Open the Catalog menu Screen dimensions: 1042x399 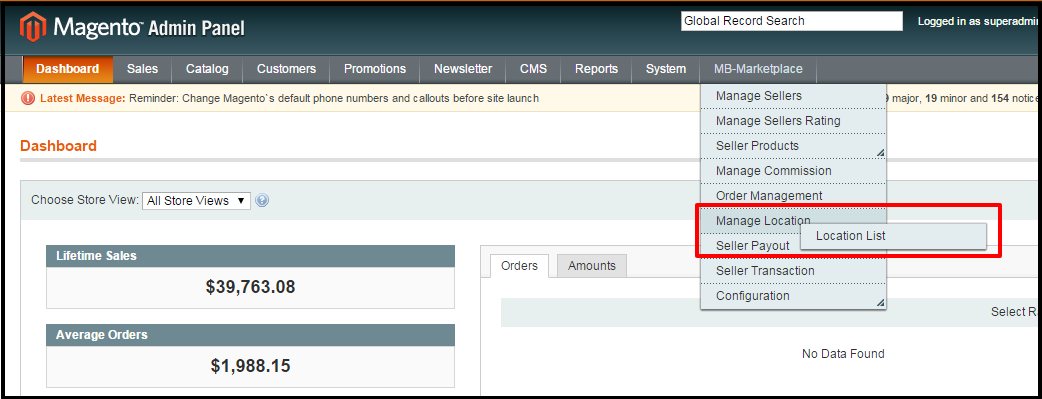point(207,69)
